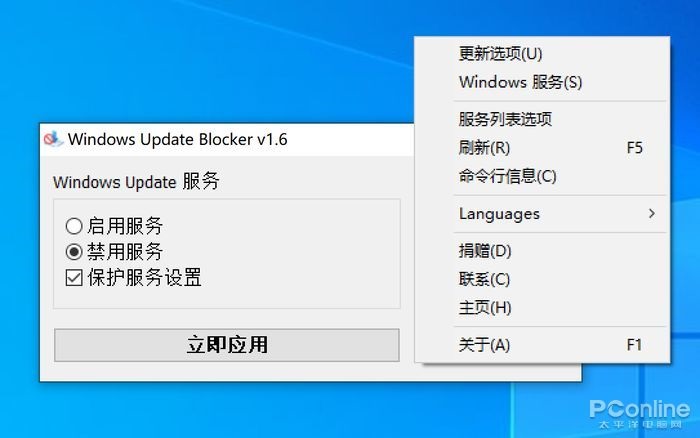This screenshot has width=700, height=438.
Task: Click 捐赠(D) menu item
Action: 542,251
